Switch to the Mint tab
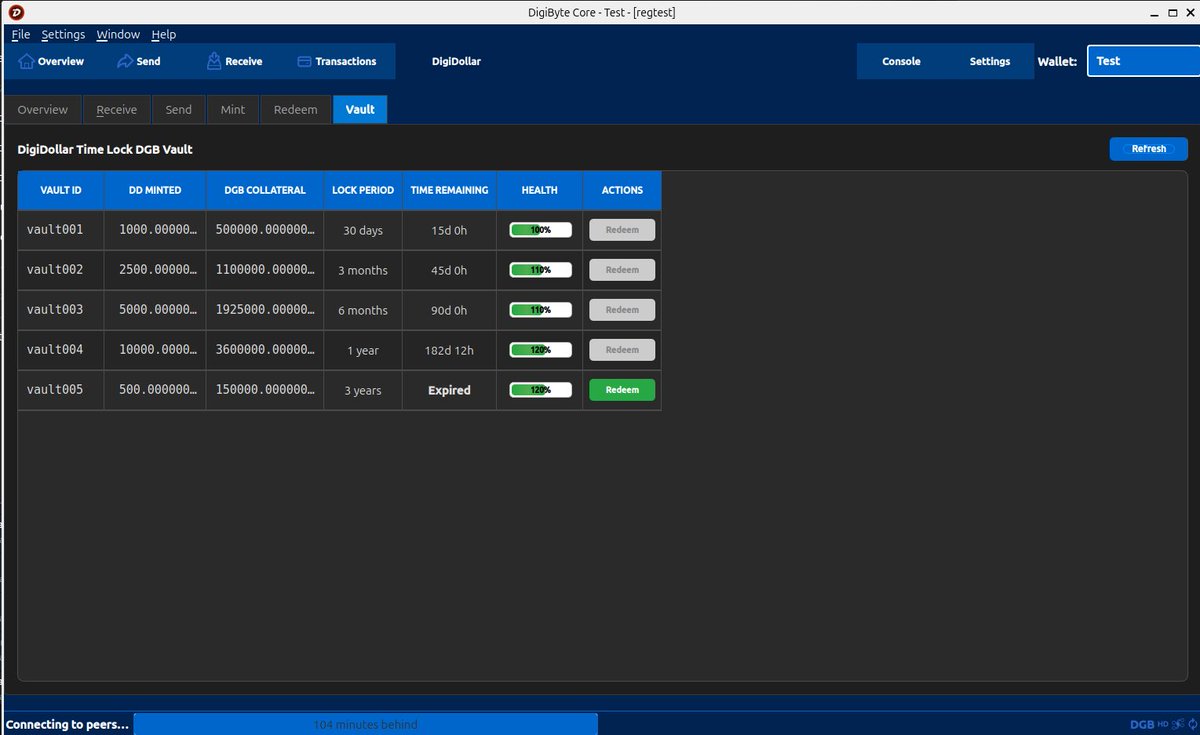 coord(233,109)
